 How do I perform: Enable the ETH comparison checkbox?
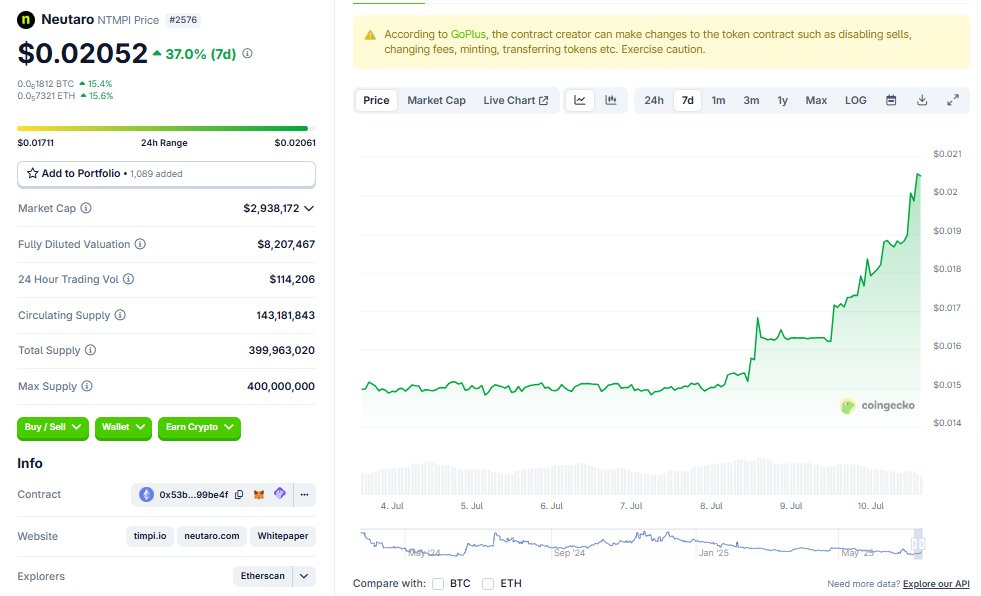point(488,583)
